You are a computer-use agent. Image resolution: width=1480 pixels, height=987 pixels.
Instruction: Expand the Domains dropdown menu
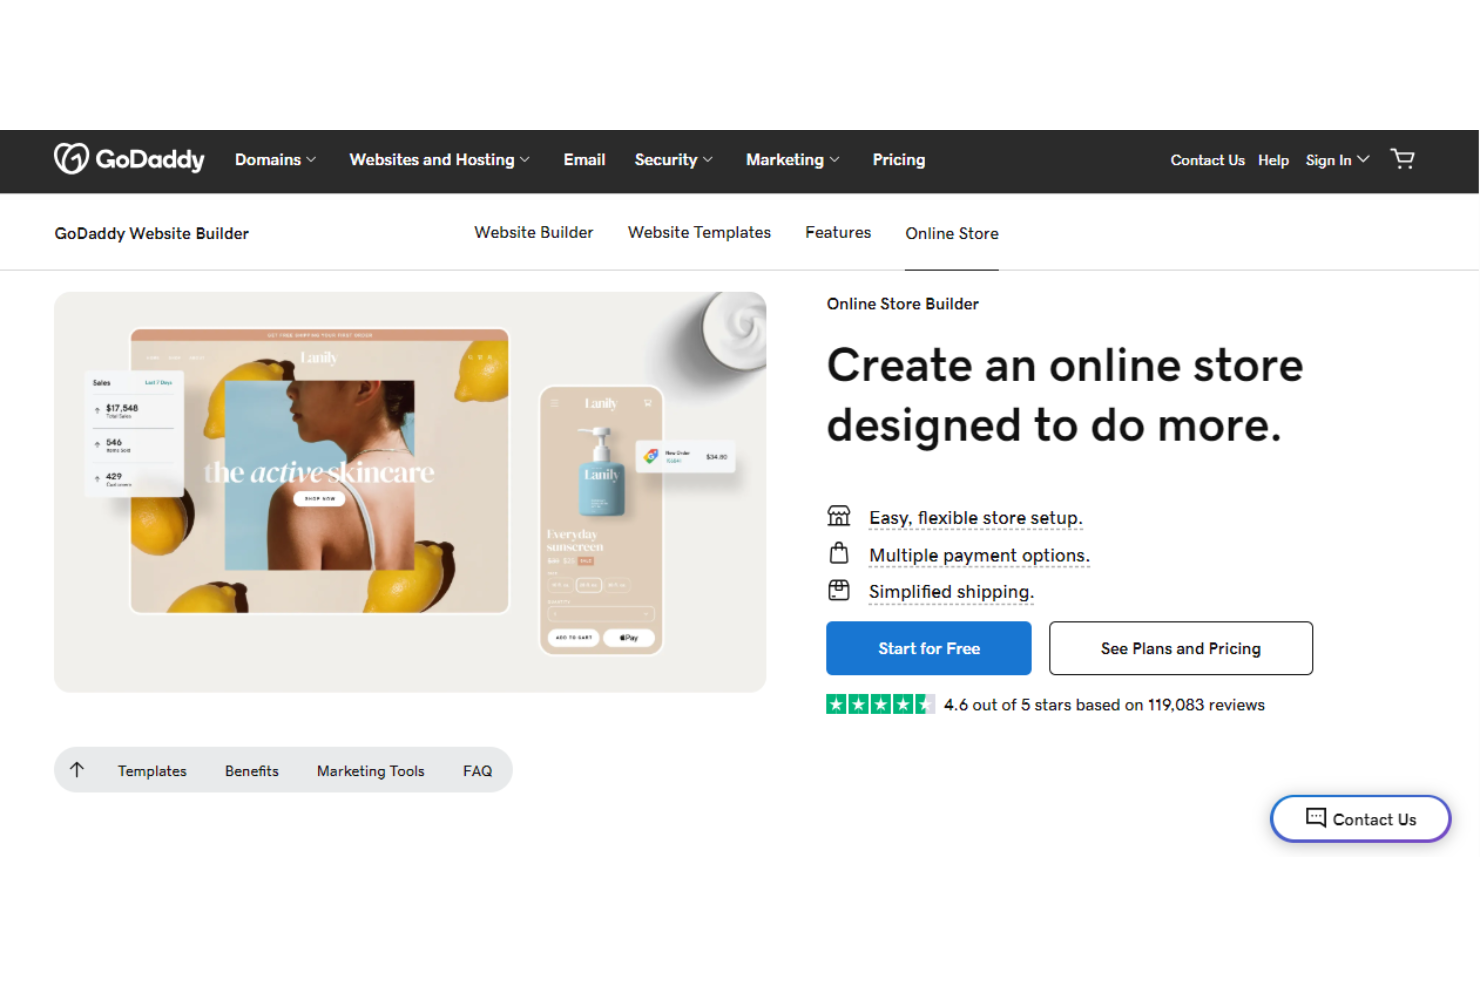(275, 160)
